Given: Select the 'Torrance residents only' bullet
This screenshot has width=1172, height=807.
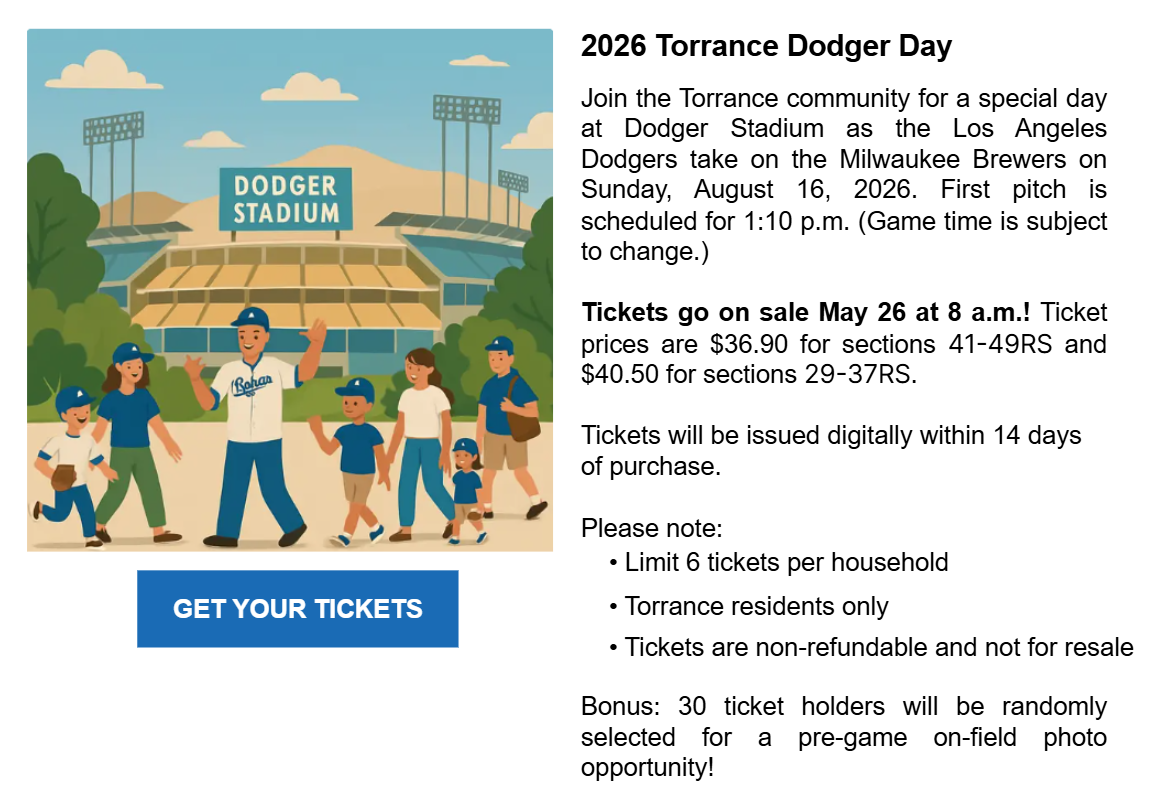Looking at the screenshot, I should coord(748,605).
